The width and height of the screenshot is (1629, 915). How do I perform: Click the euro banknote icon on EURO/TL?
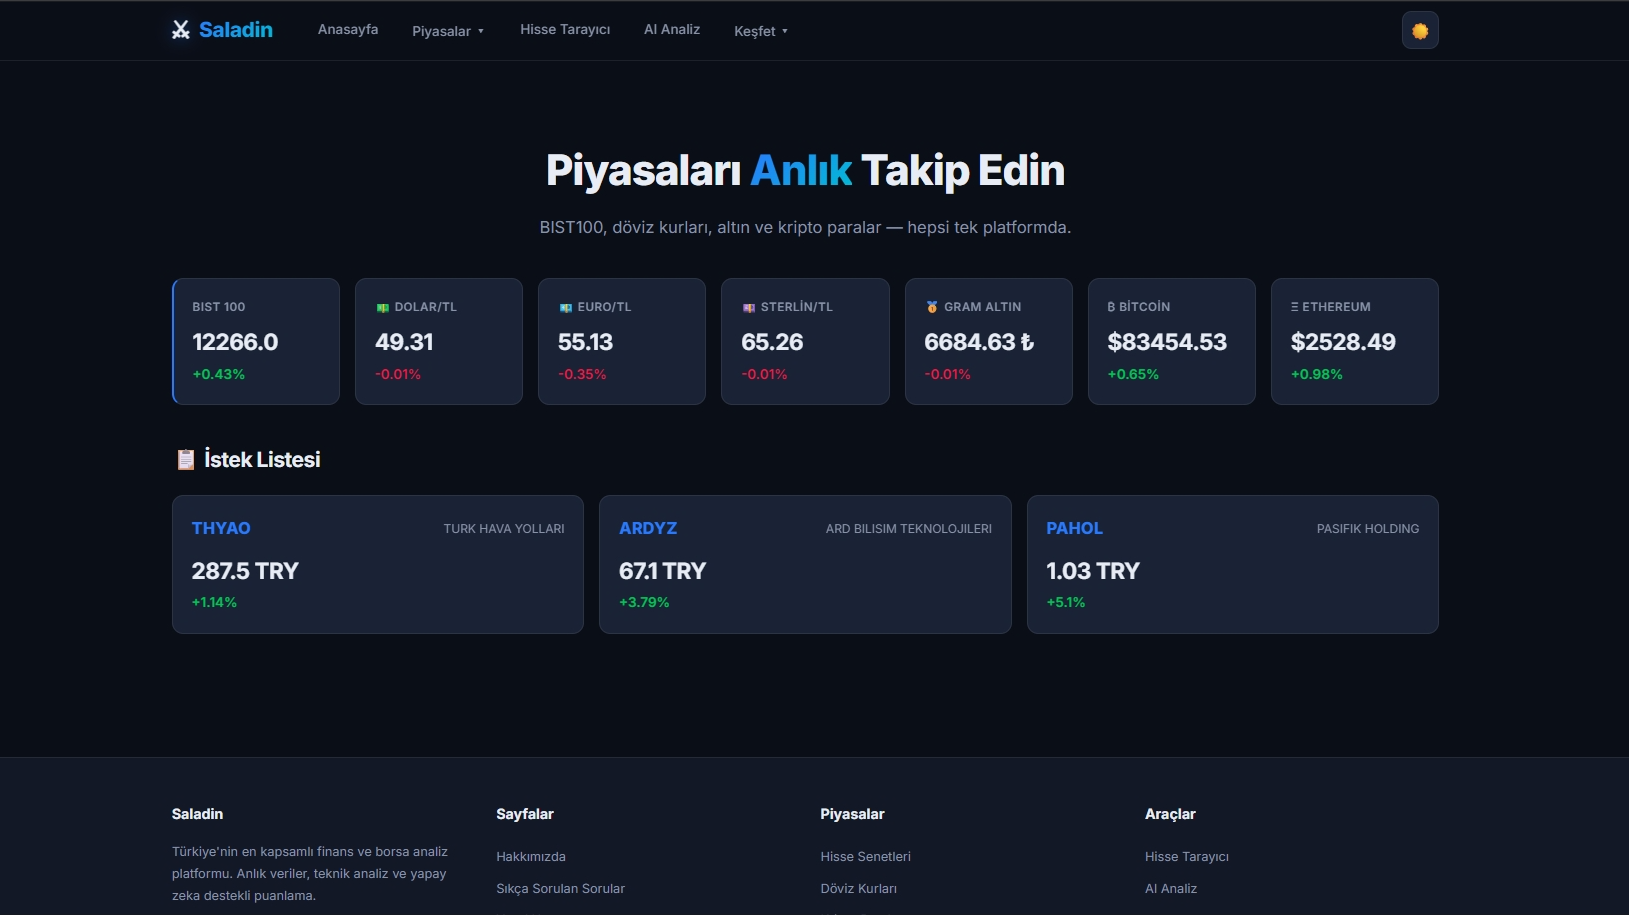(x=565, y=307)
